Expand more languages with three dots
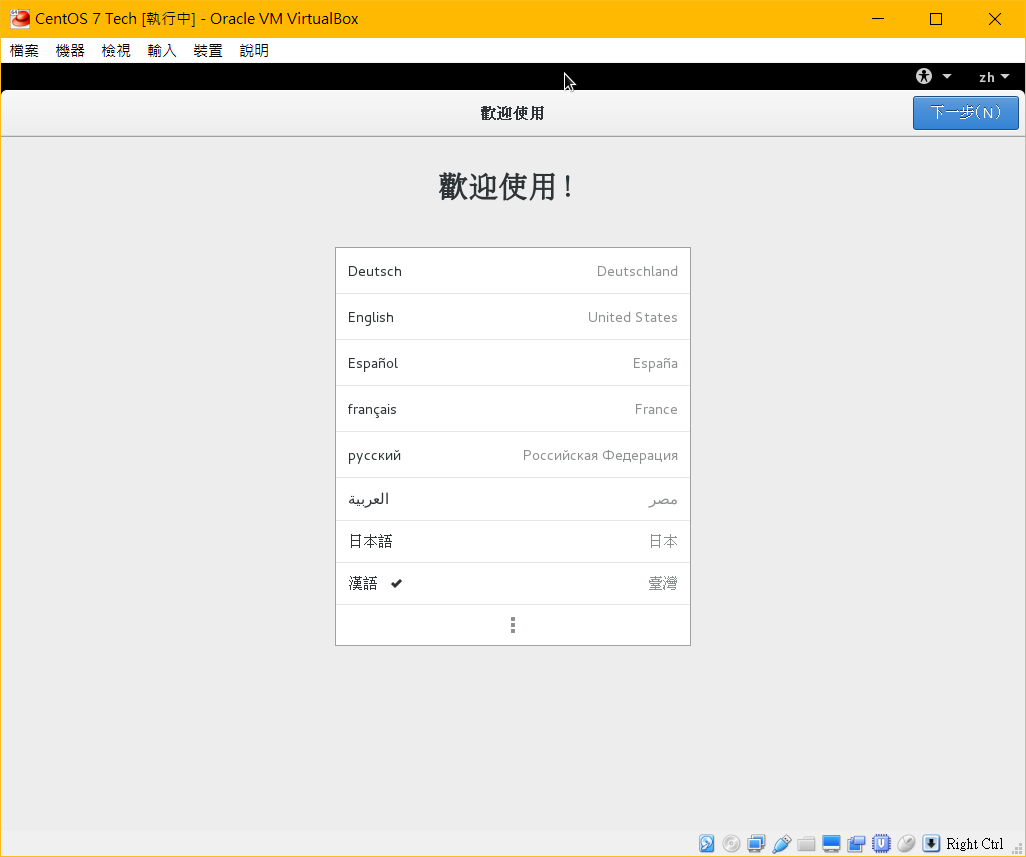The width and height of the screenshot is (1026, 857). 512,625
